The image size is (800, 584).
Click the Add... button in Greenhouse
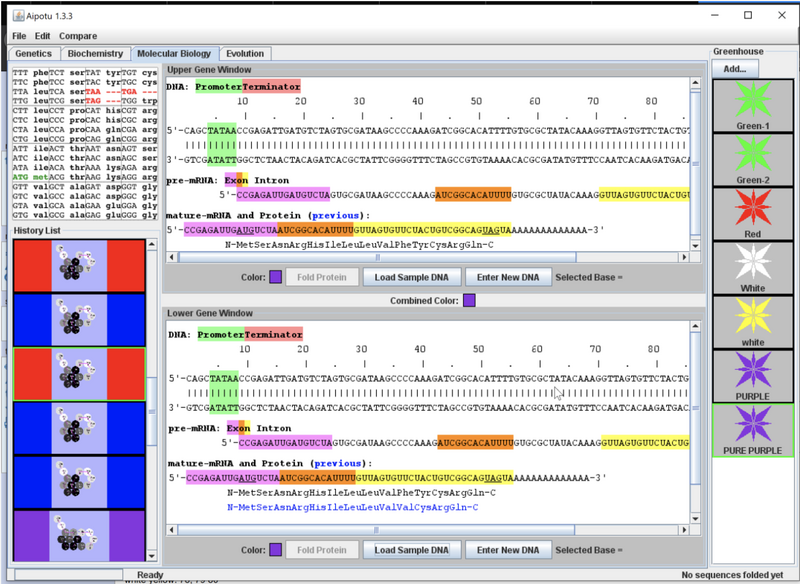point(734,69)
